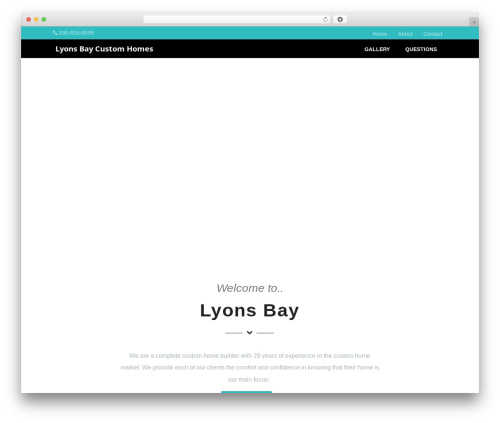Click the phone icon beside 330-815-0059
This screenshot has height=423, width=500.
coord(55,33)
